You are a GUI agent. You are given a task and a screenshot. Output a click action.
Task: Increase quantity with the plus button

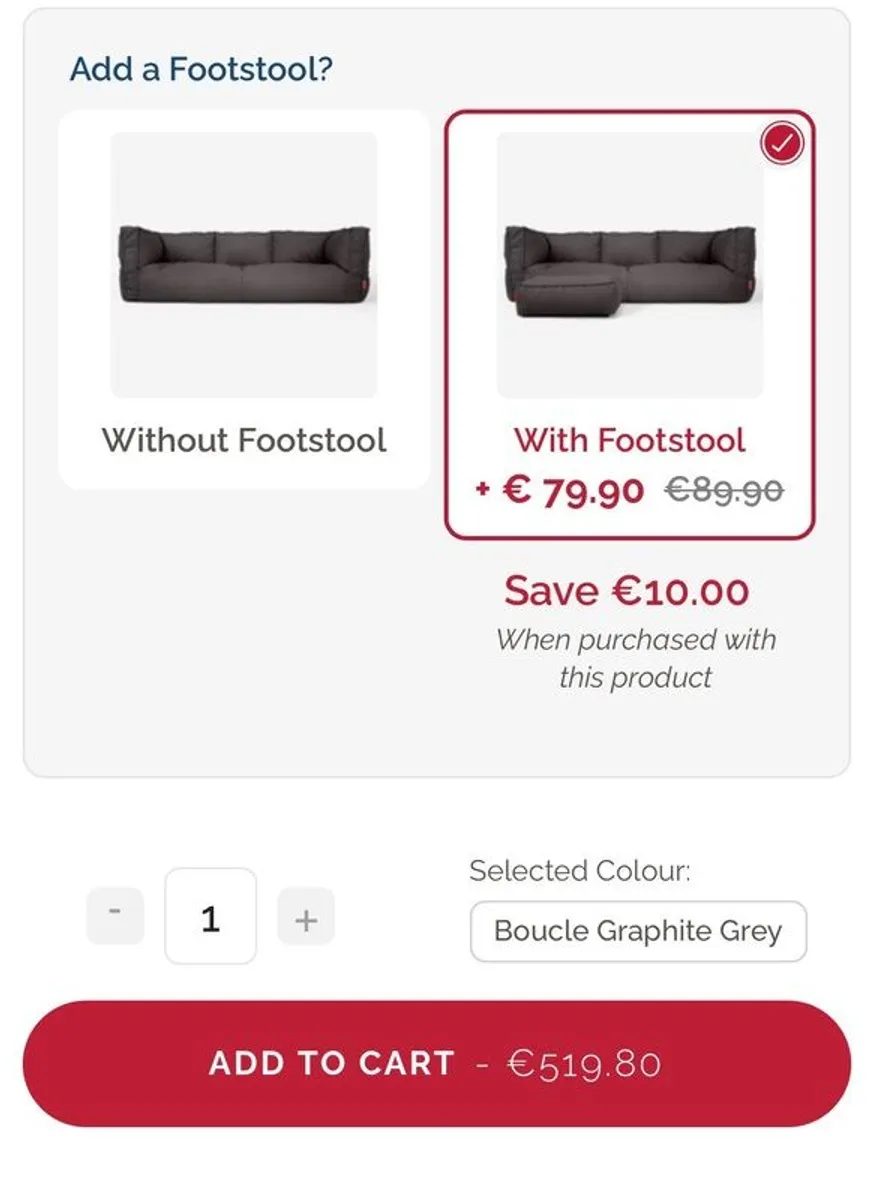tap(306, 916)
